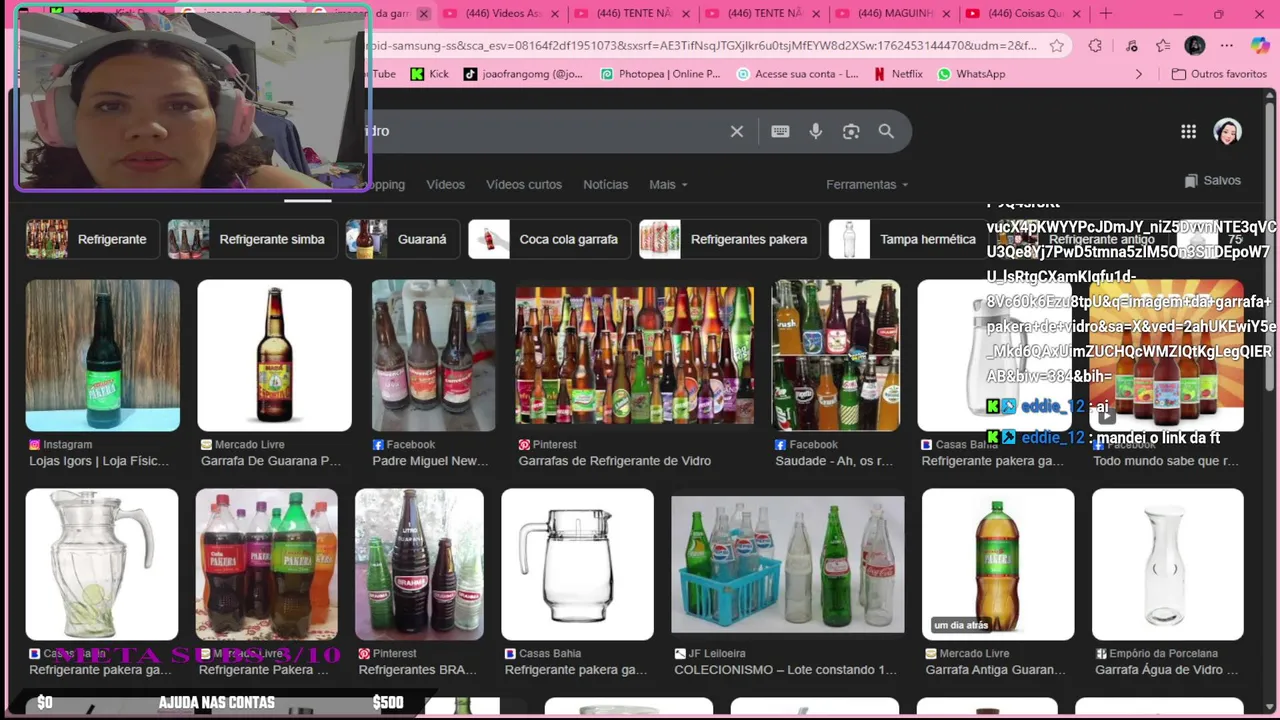
Task: Open the Salvos saved items
Action: coord(1212,181)
